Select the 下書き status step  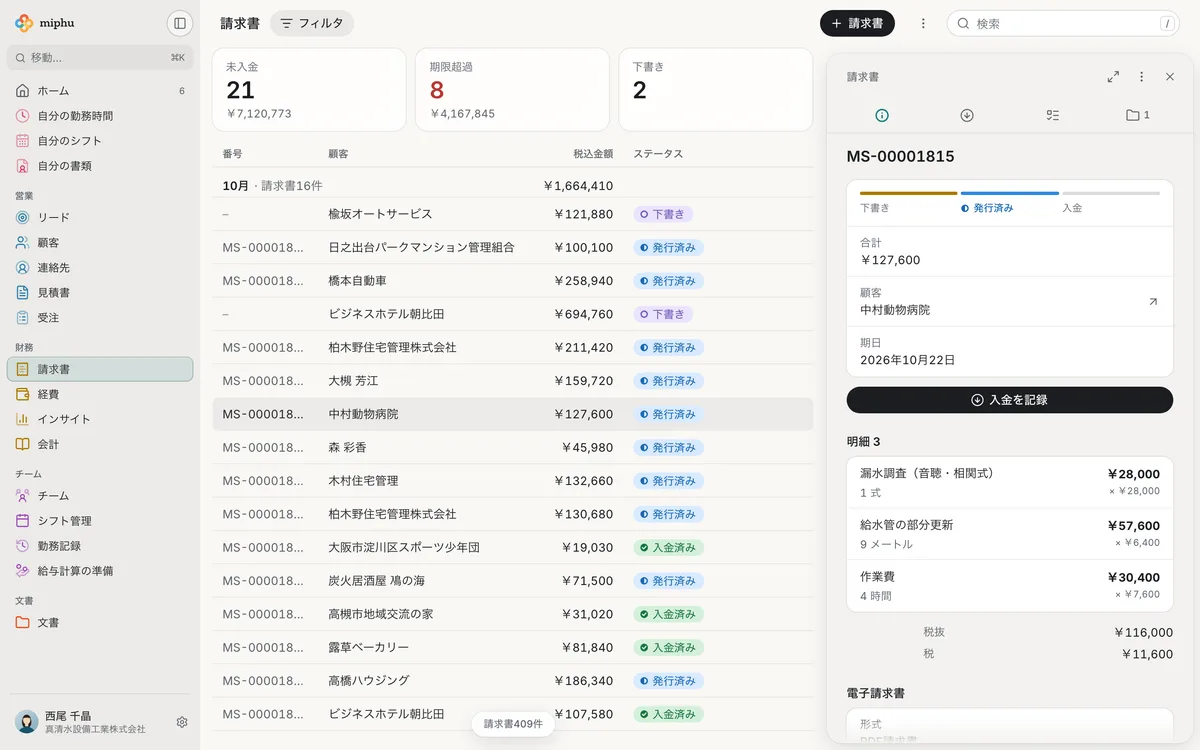coord(908,203)
